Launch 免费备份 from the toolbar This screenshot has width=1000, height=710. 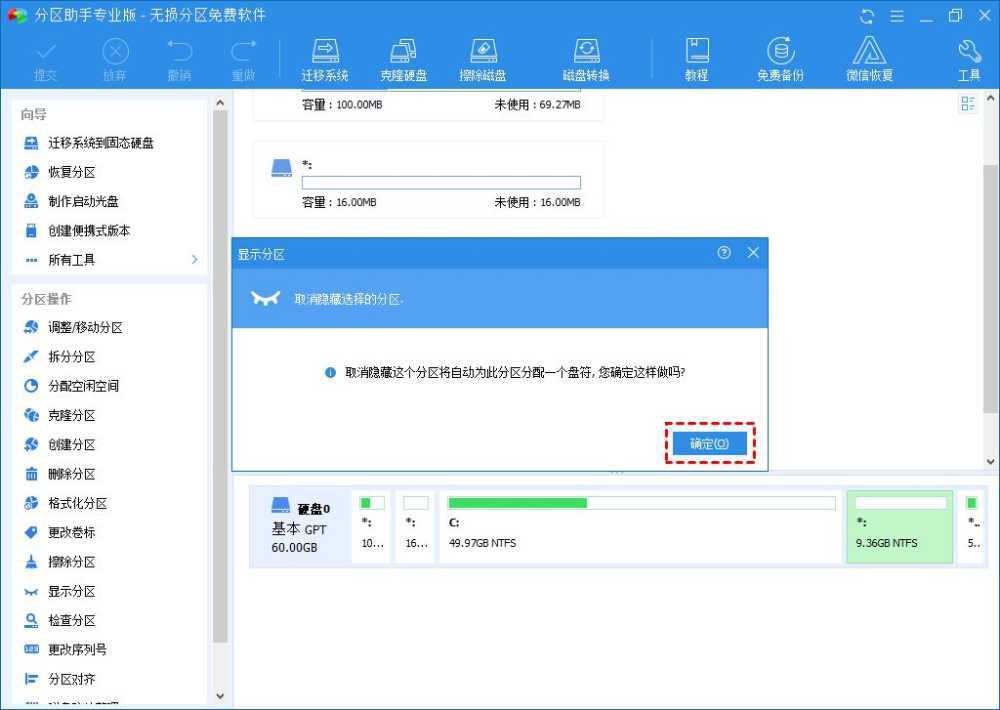pos(780,57)
